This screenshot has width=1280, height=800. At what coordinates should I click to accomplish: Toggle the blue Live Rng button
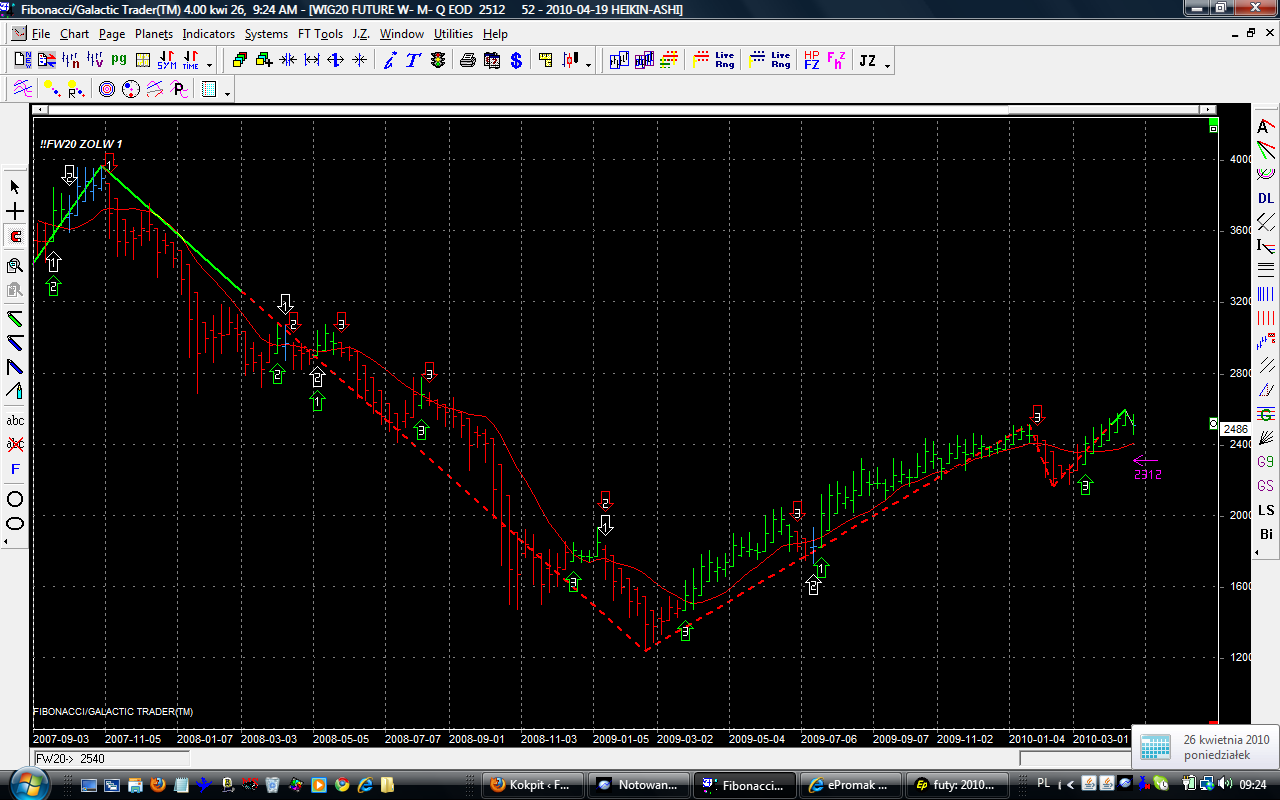point(780,61)
